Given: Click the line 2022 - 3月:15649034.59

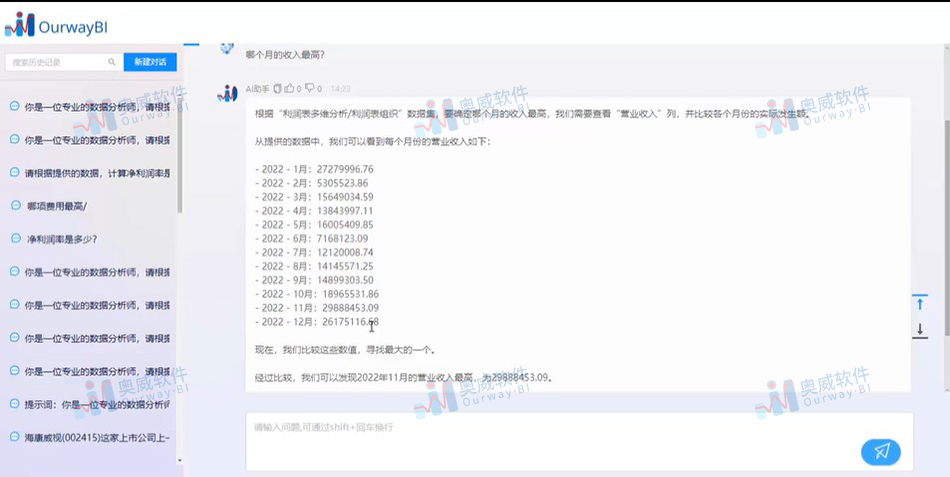Looking at the screenshot, I should point(314,197).
